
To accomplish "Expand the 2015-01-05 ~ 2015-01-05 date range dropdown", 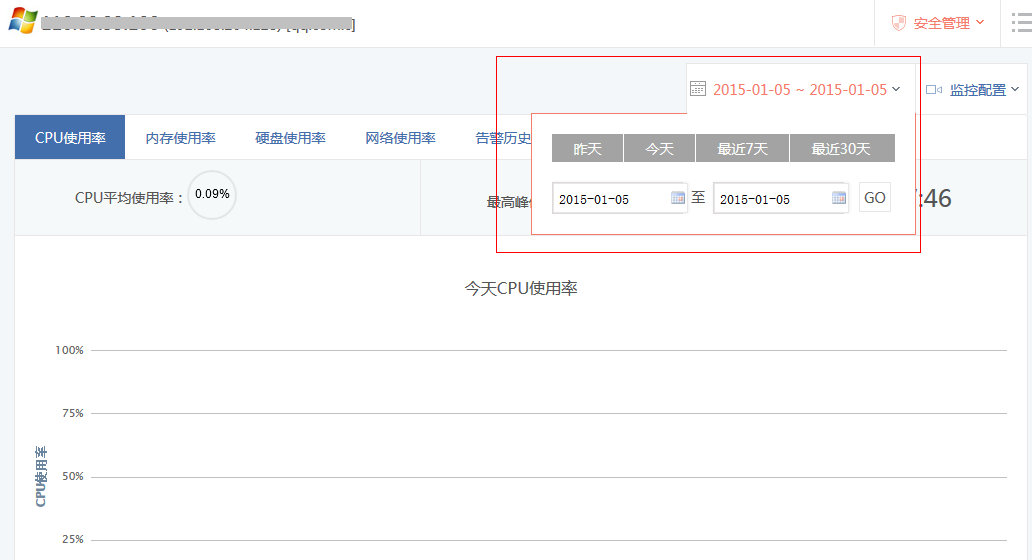I will pos(807,89).
